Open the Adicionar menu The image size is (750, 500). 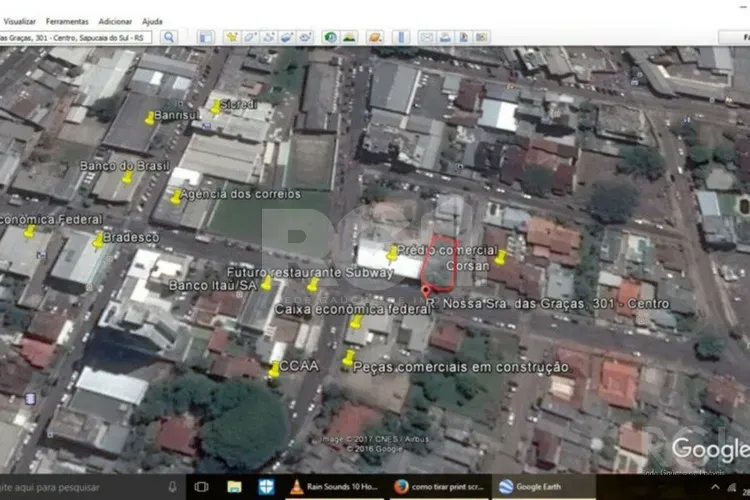pyautogui.click(x=115, y=21)
